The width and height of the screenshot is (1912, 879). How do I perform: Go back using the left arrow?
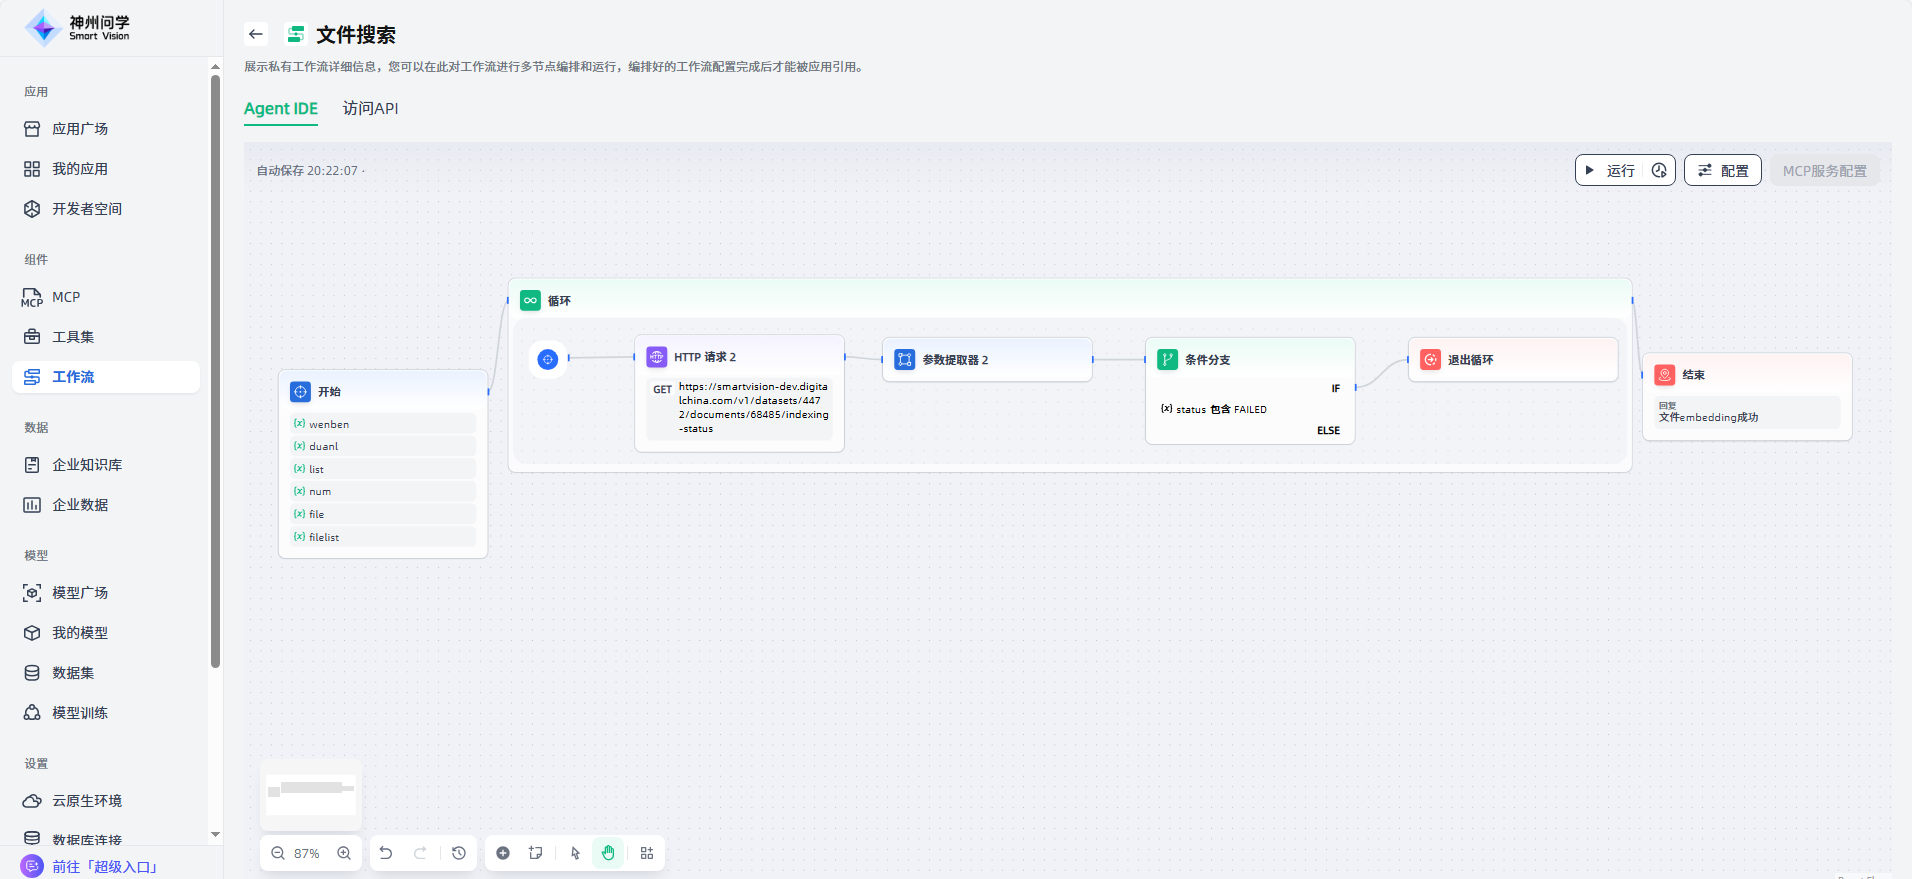pos(256,34)
